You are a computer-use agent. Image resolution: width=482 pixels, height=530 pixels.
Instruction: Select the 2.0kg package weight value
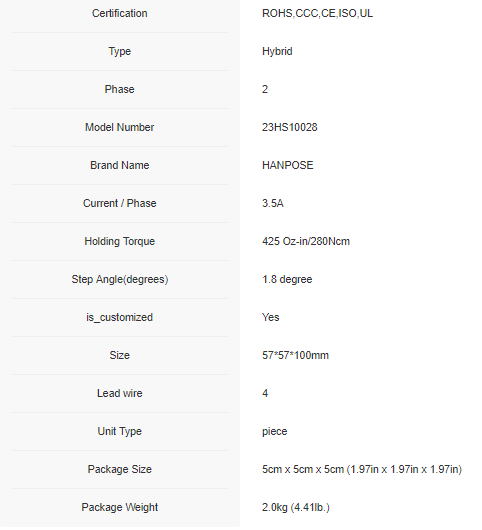pos(296,507)
